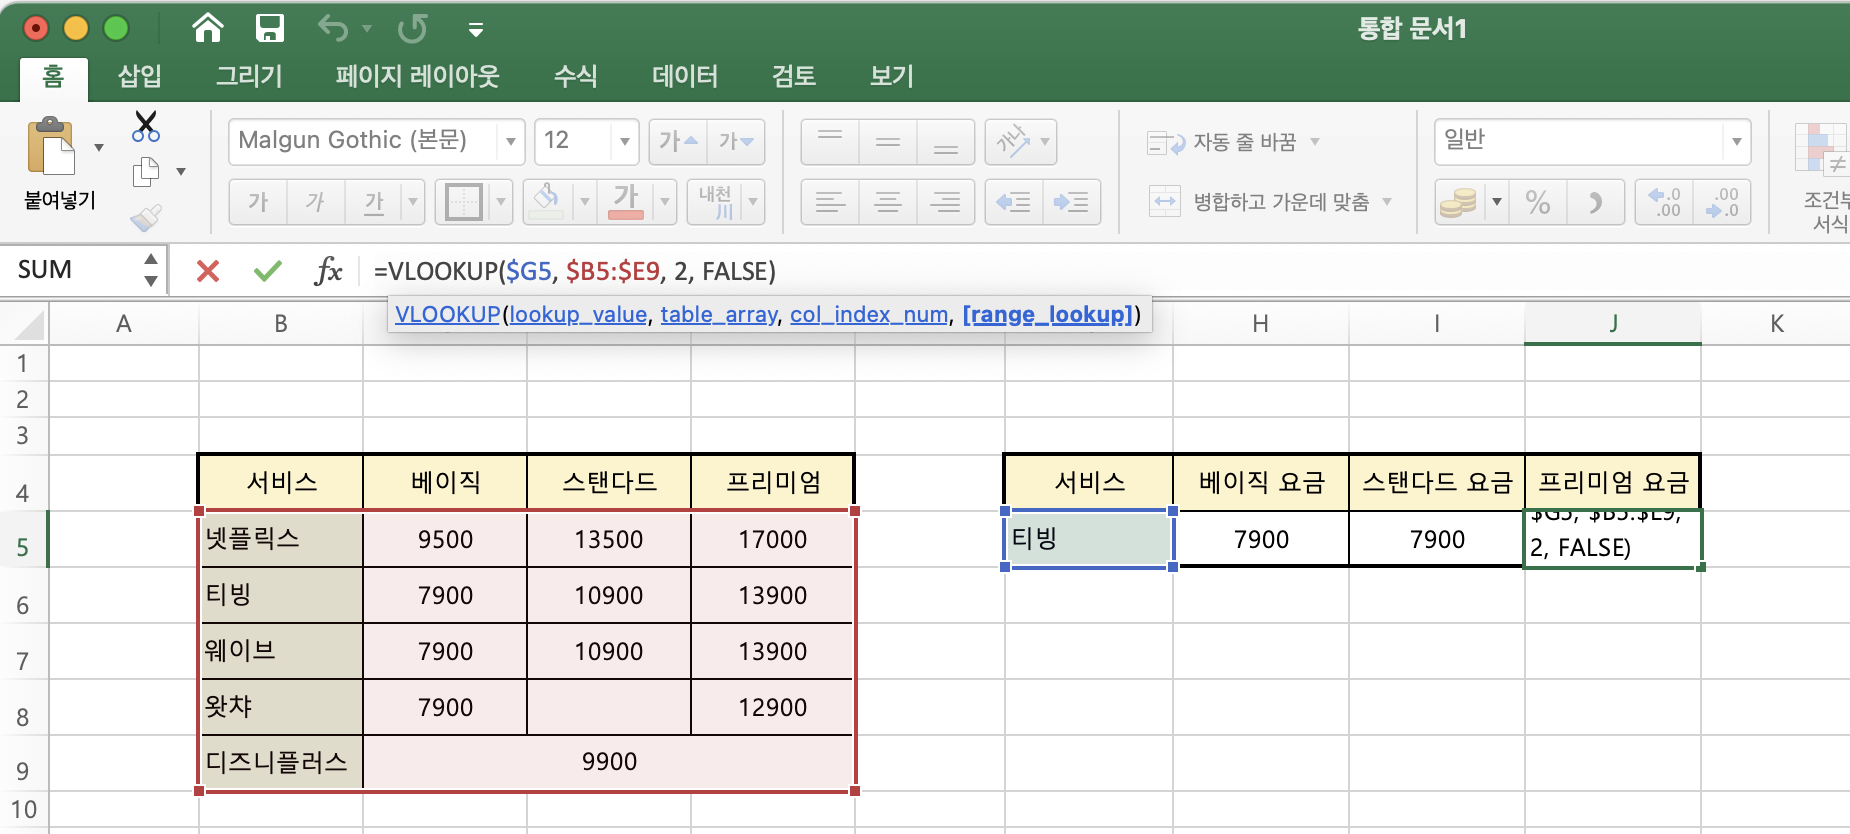Open the undo history dropdown arrow

click(367, 29)
